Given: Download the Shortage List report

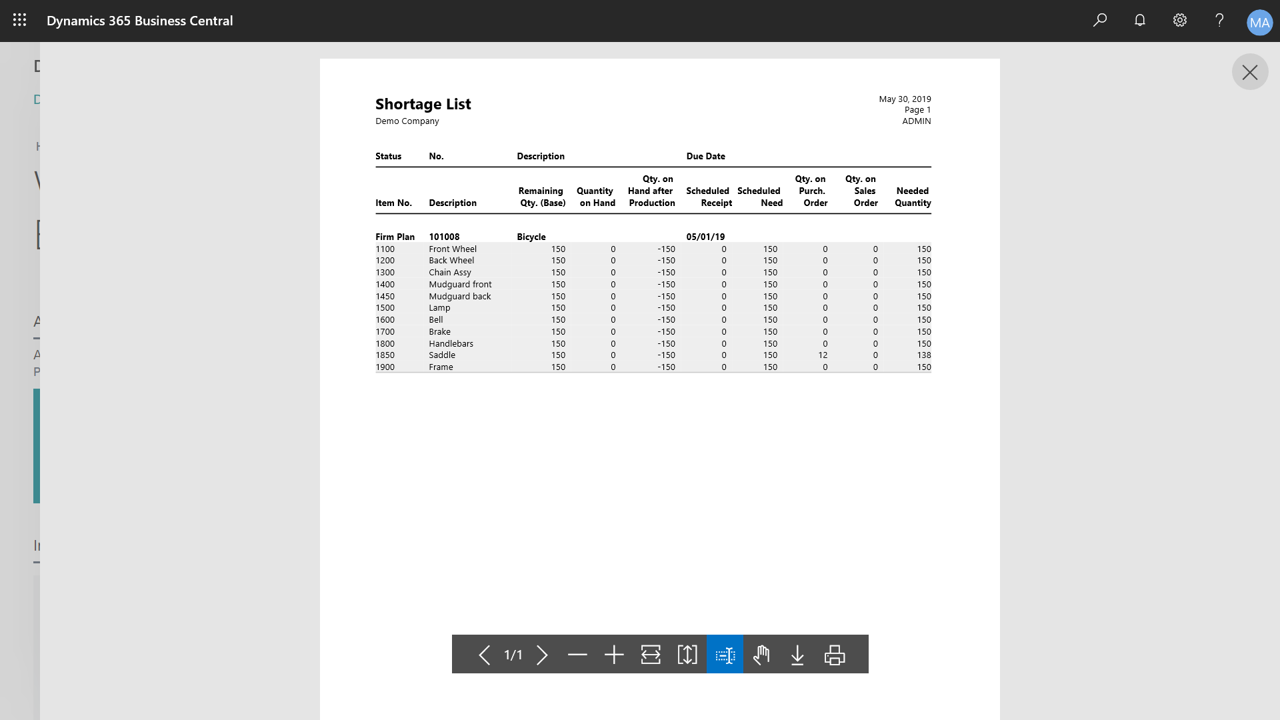Looking at the screenshot, I should tap(798, 655).
